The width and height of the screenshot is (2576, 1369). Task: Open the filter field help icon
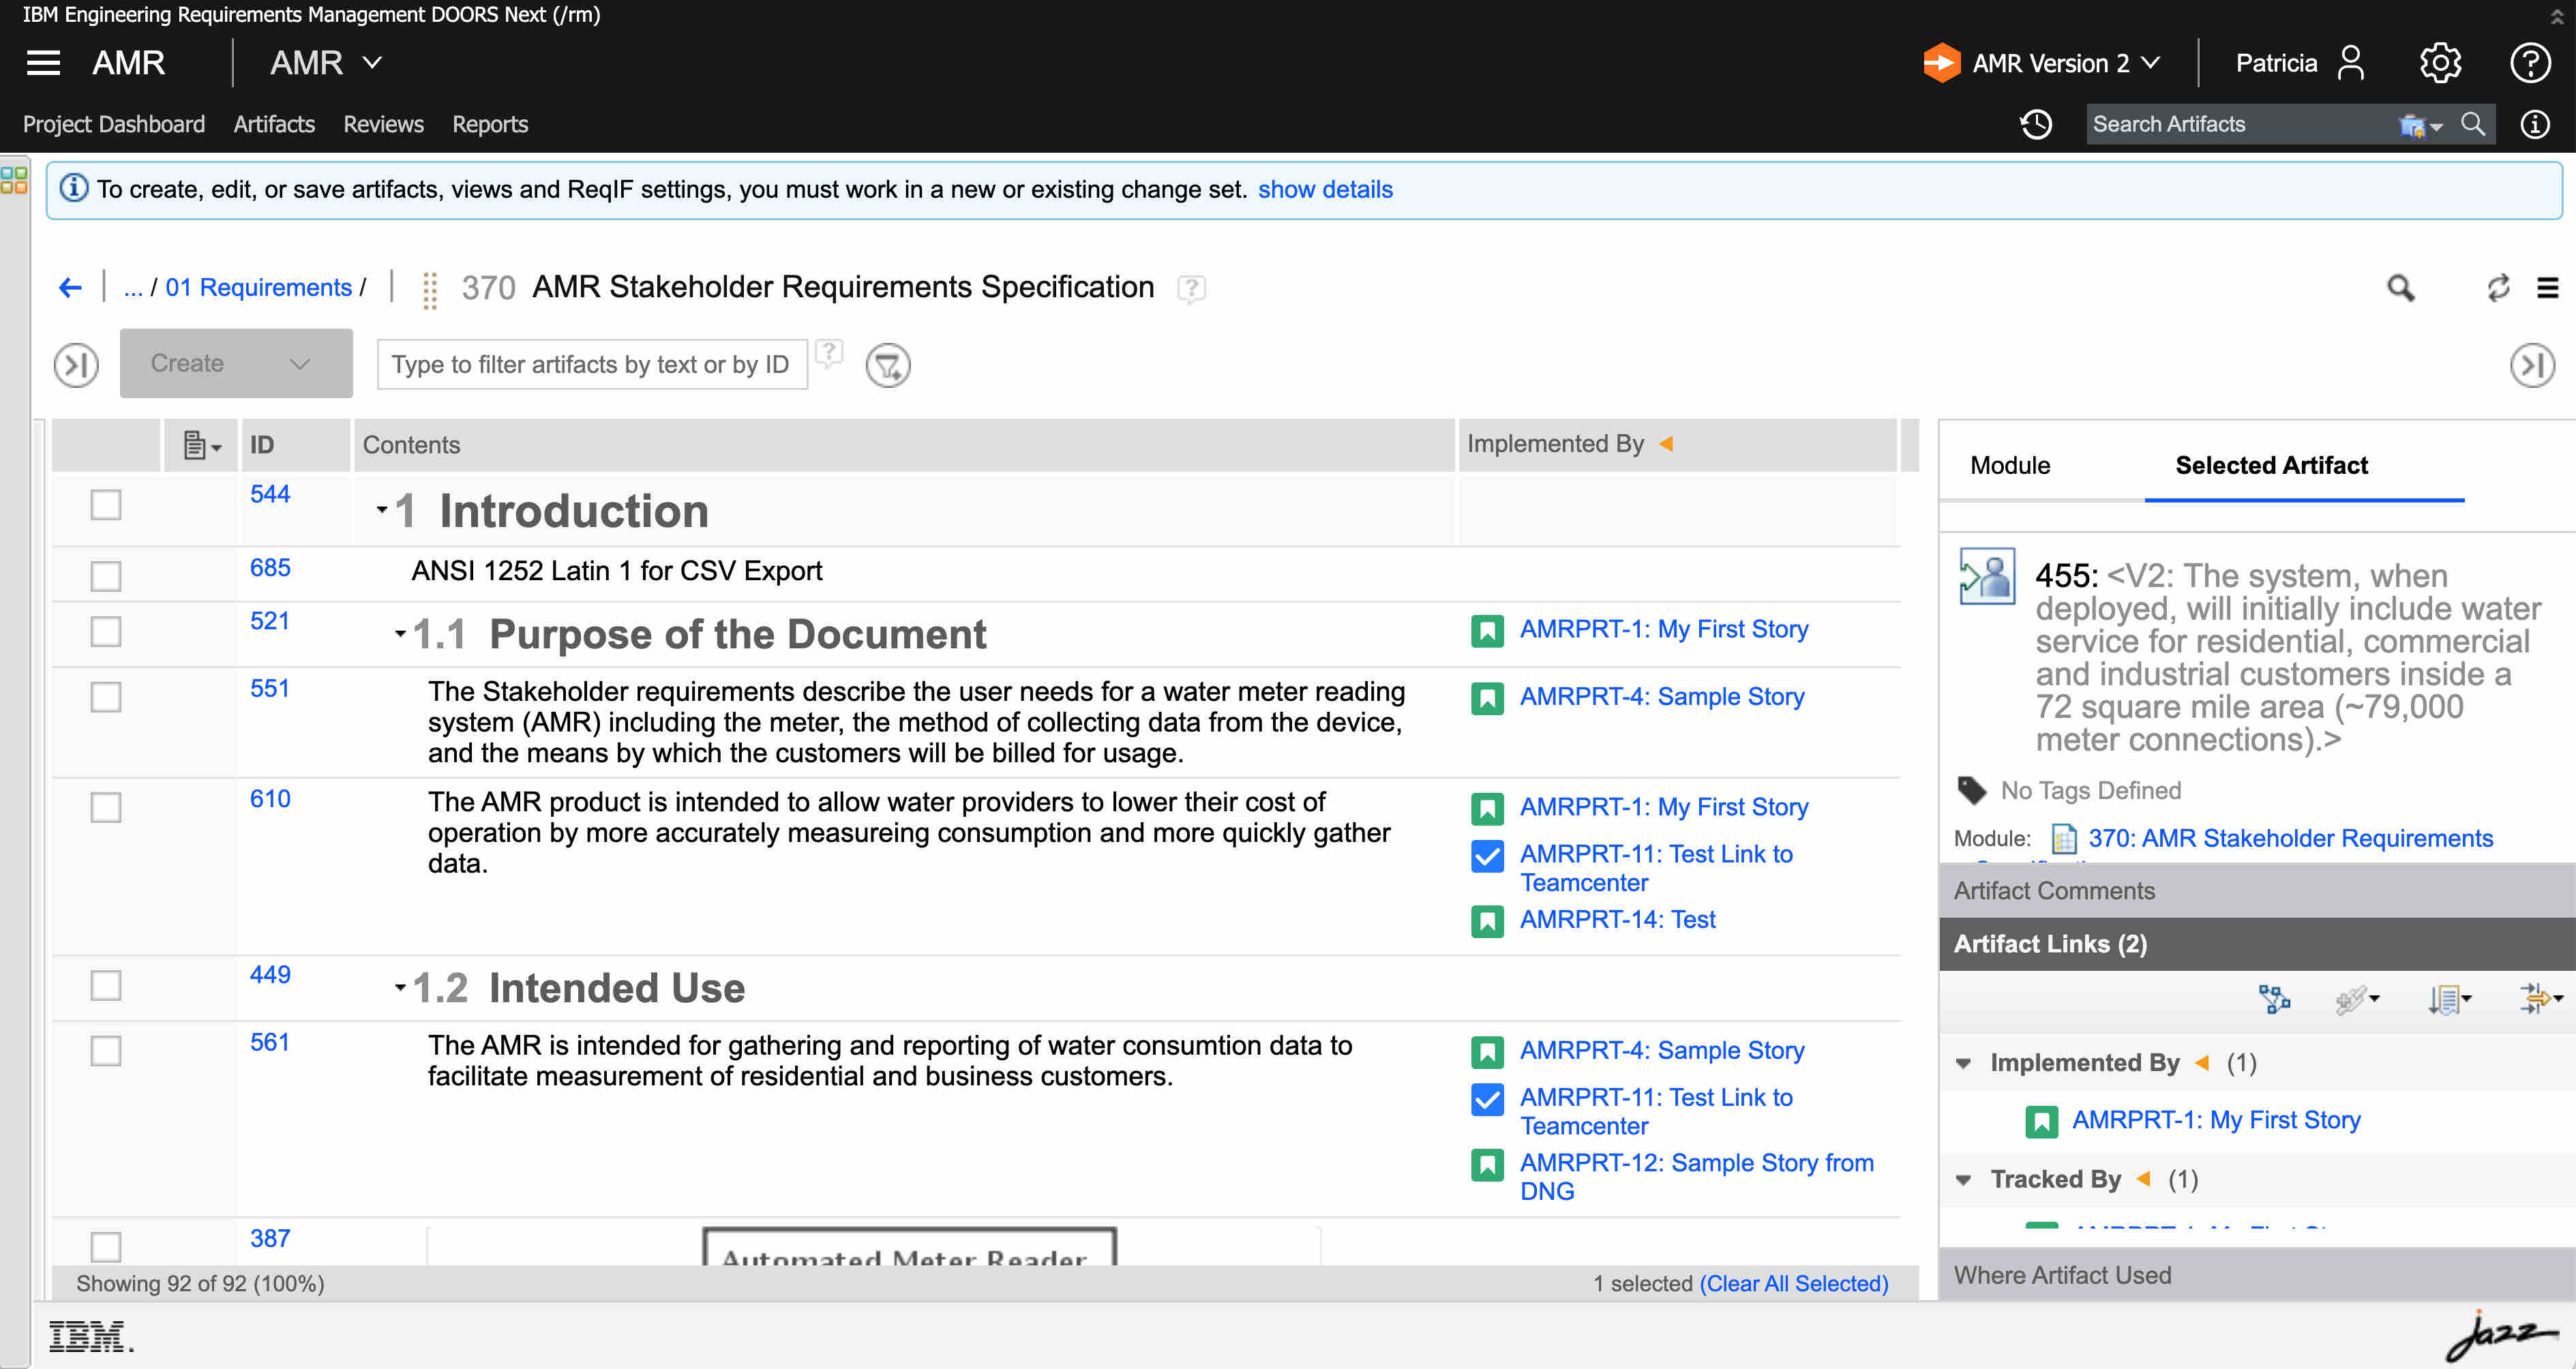[829, 353]
